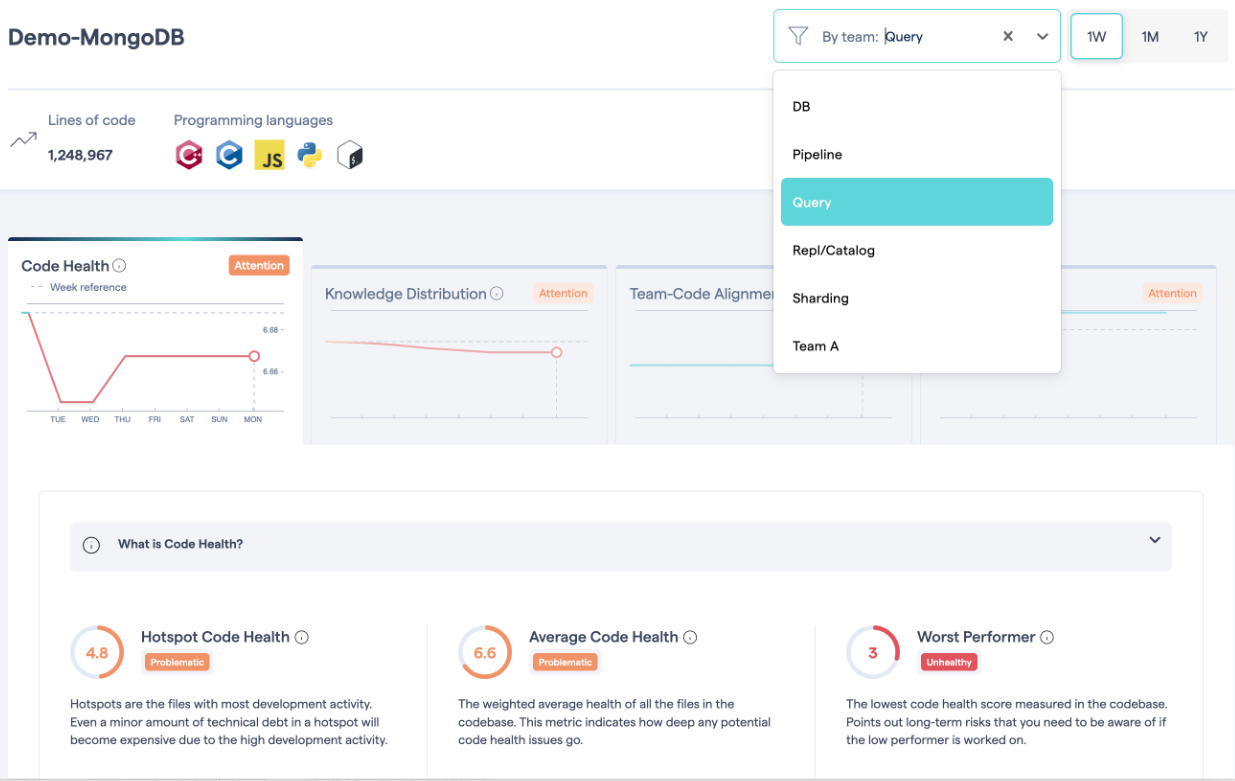Switch time range to 1M
This screenshot has height=781, width=1235.
(x=1150, y=36)
